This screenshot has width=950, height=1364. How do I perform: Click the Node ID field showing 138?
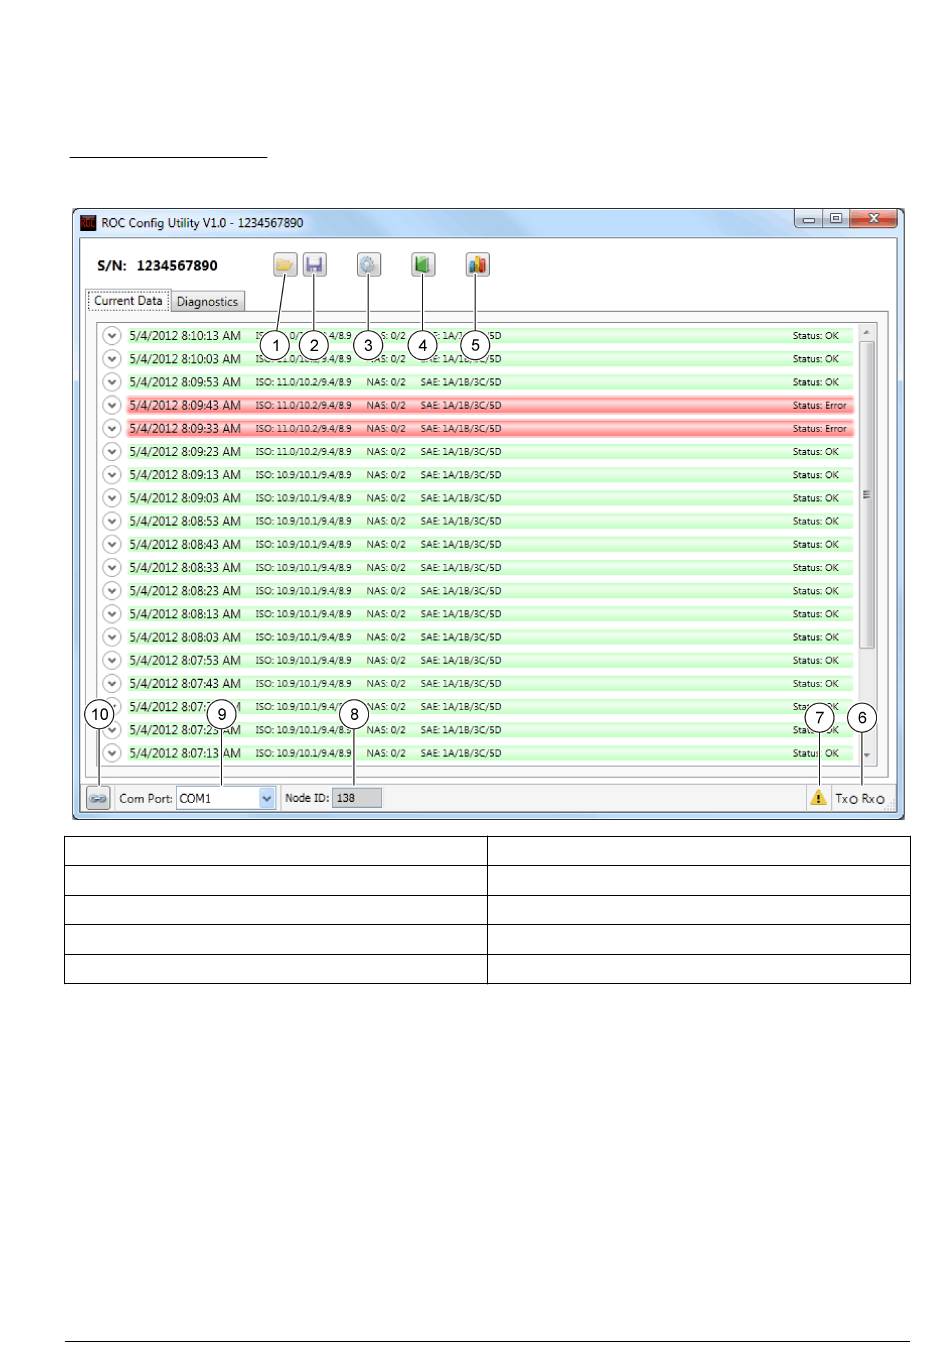coord(357,798)
